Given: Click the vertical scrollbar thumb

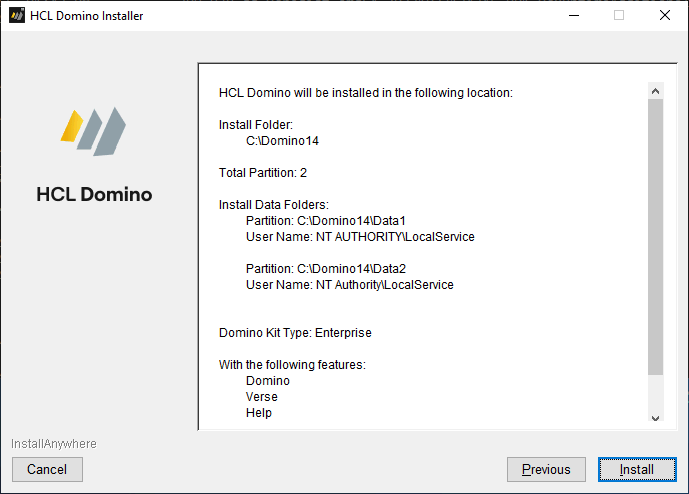Looking at the screenshot, I should tap(655, 237).
